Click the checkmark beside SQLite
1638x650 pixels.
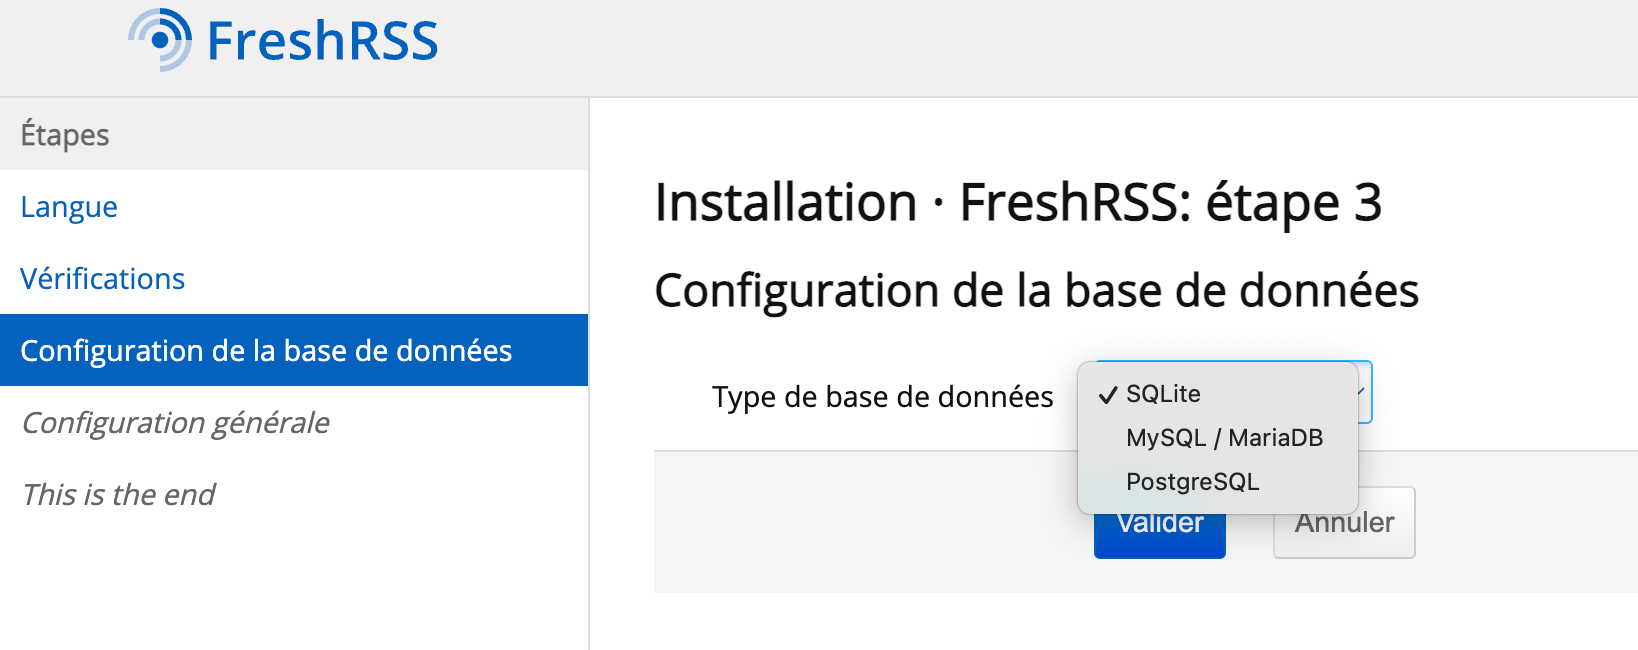coord(1107,395)
